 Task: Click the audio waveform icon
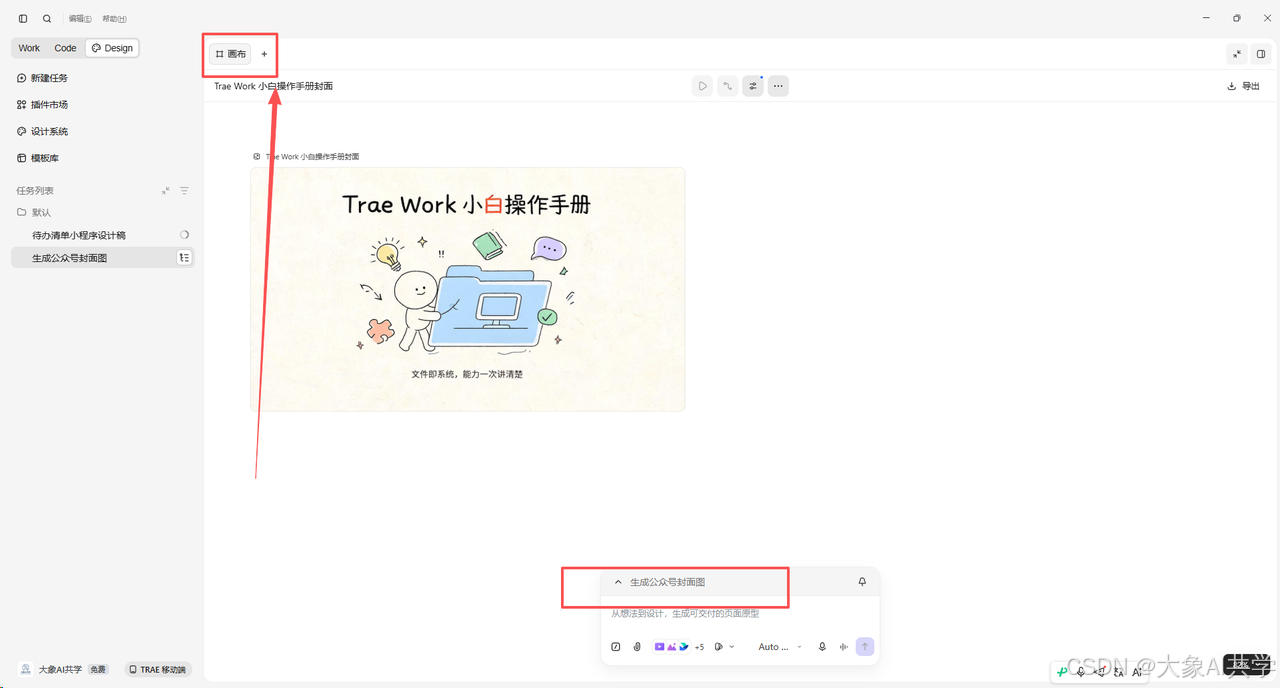844,647
